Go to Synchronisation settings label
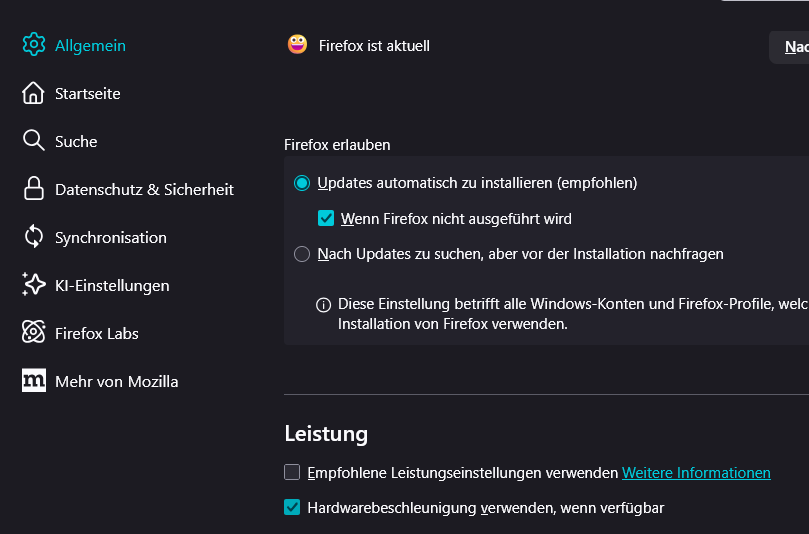 [x=111, y=237]
